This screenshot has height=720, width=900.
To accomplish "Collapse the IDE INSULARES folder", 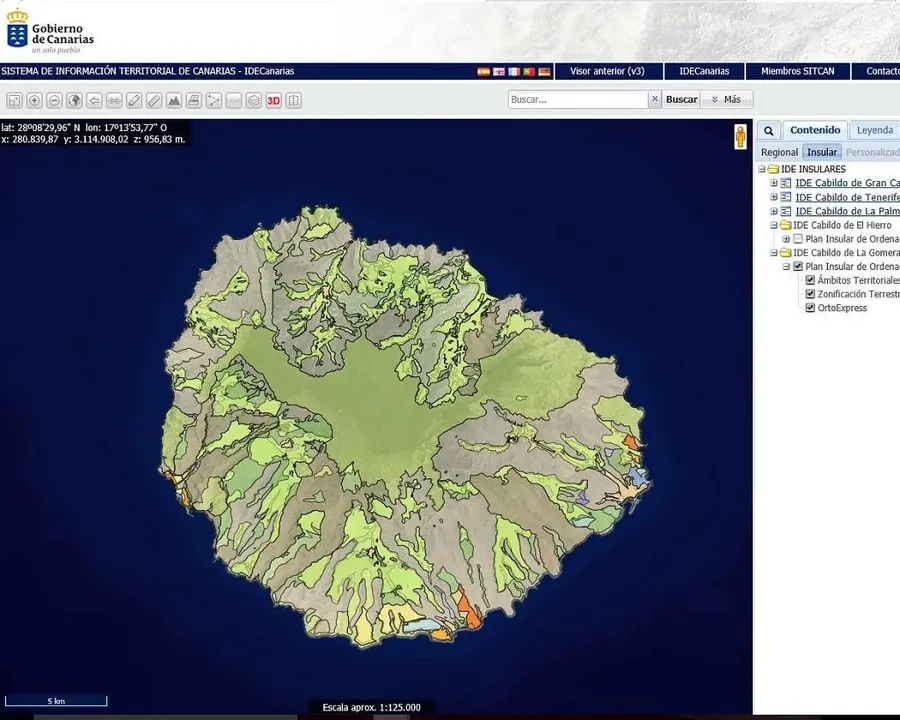I will coord(762,169).
